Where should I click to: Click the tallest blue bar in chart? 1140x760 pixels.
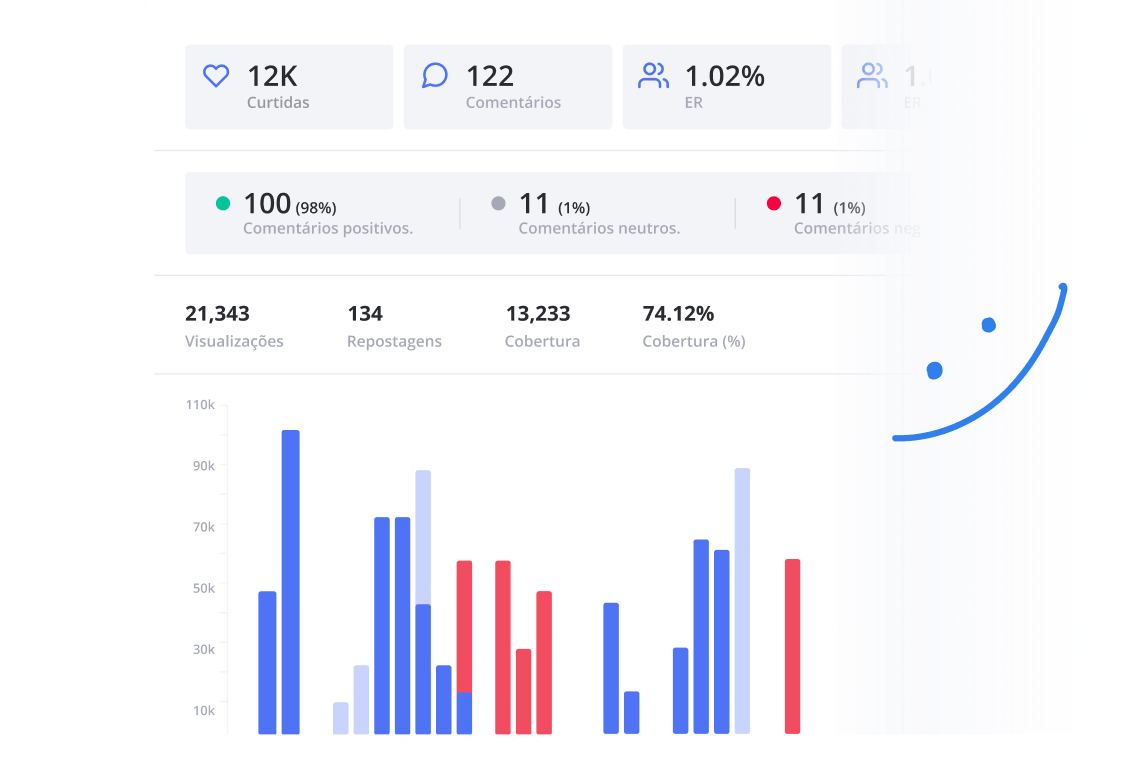click(291, 580)
